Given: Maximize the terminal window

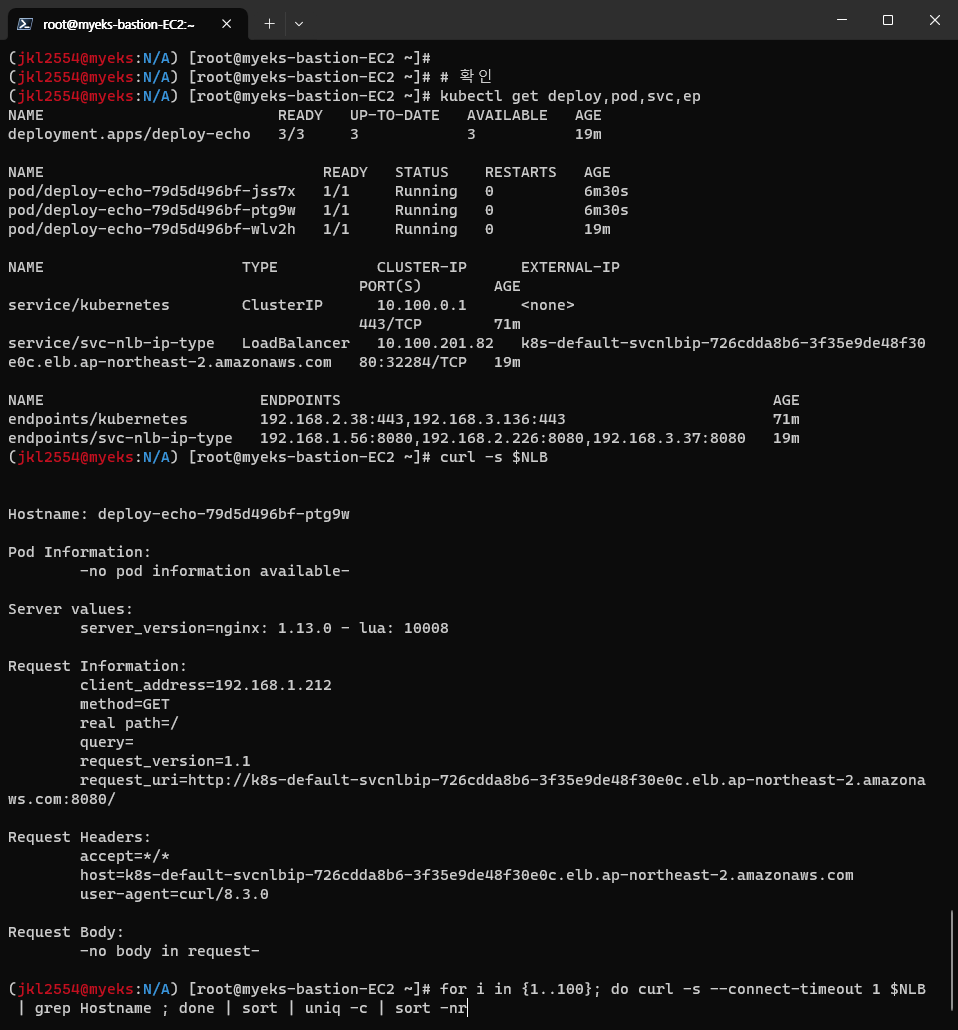Looking at the screenshot, I should tap(888, 20).
